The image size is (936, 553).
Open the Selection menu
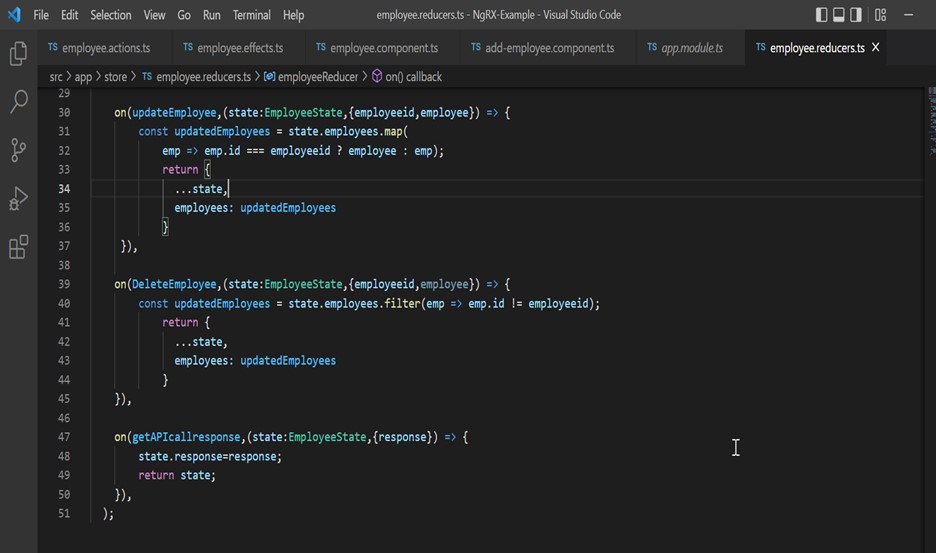110,15
